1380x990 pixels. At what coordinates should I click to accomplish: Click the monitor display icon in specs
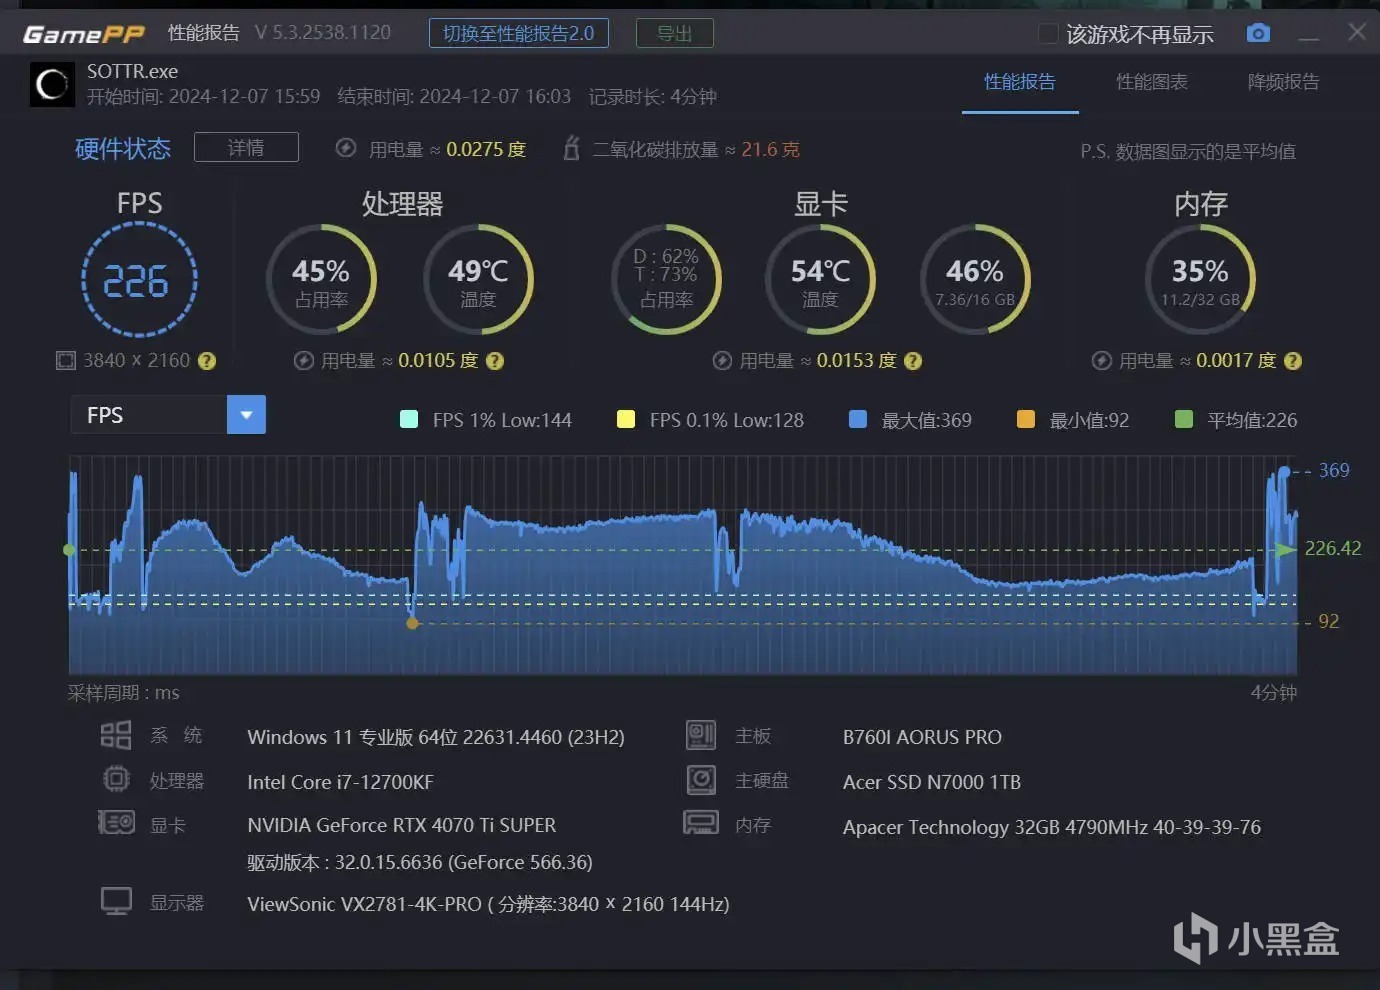click(x=116, y=901)
